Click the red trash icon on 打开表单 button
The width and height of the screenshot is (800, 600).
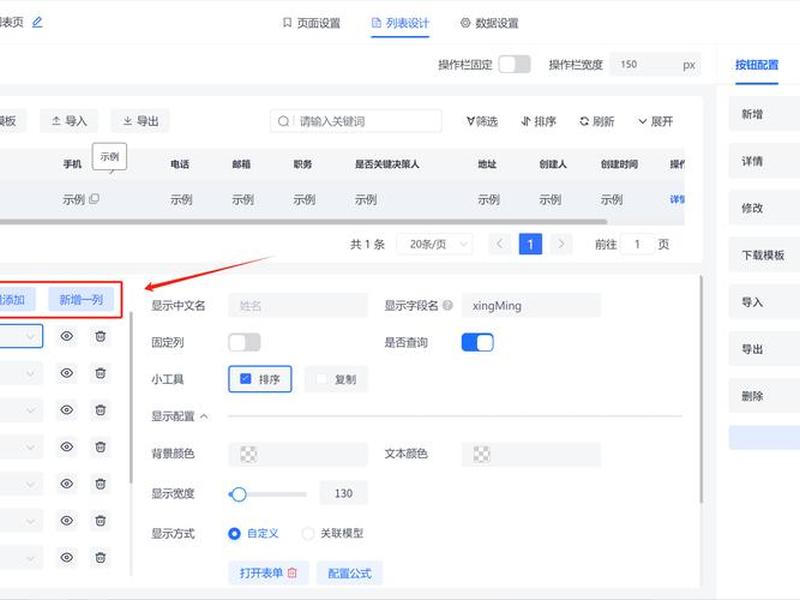tap(292, 573)
